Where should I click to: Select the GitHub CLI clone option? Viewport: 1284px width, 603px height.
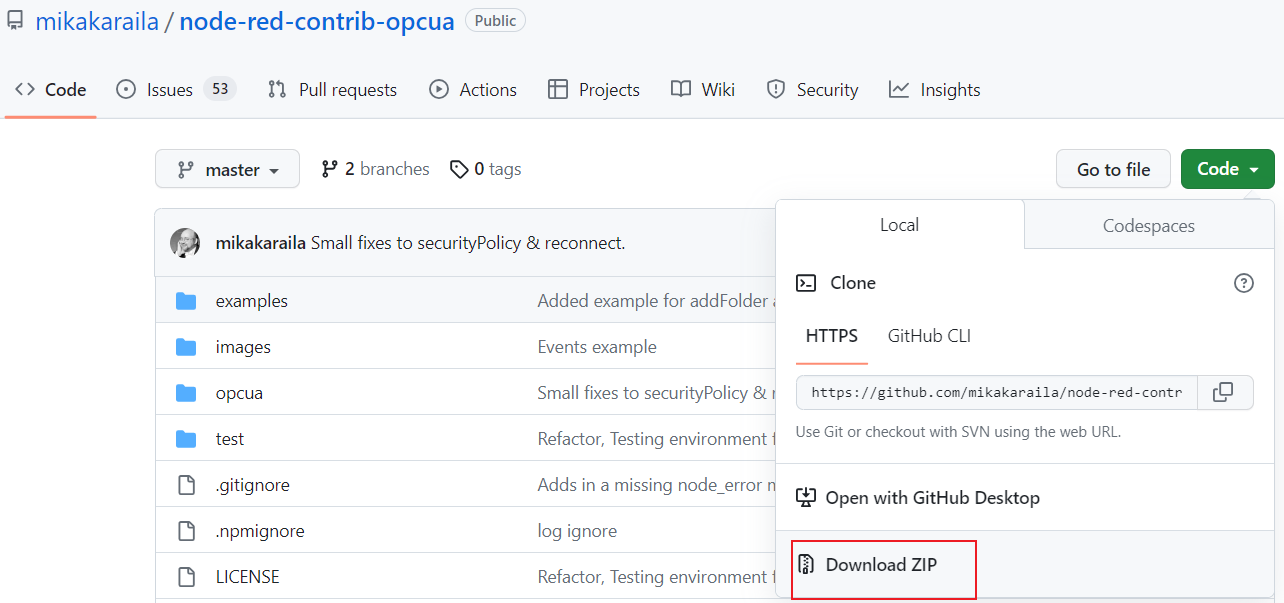click(x=929, y=336)
